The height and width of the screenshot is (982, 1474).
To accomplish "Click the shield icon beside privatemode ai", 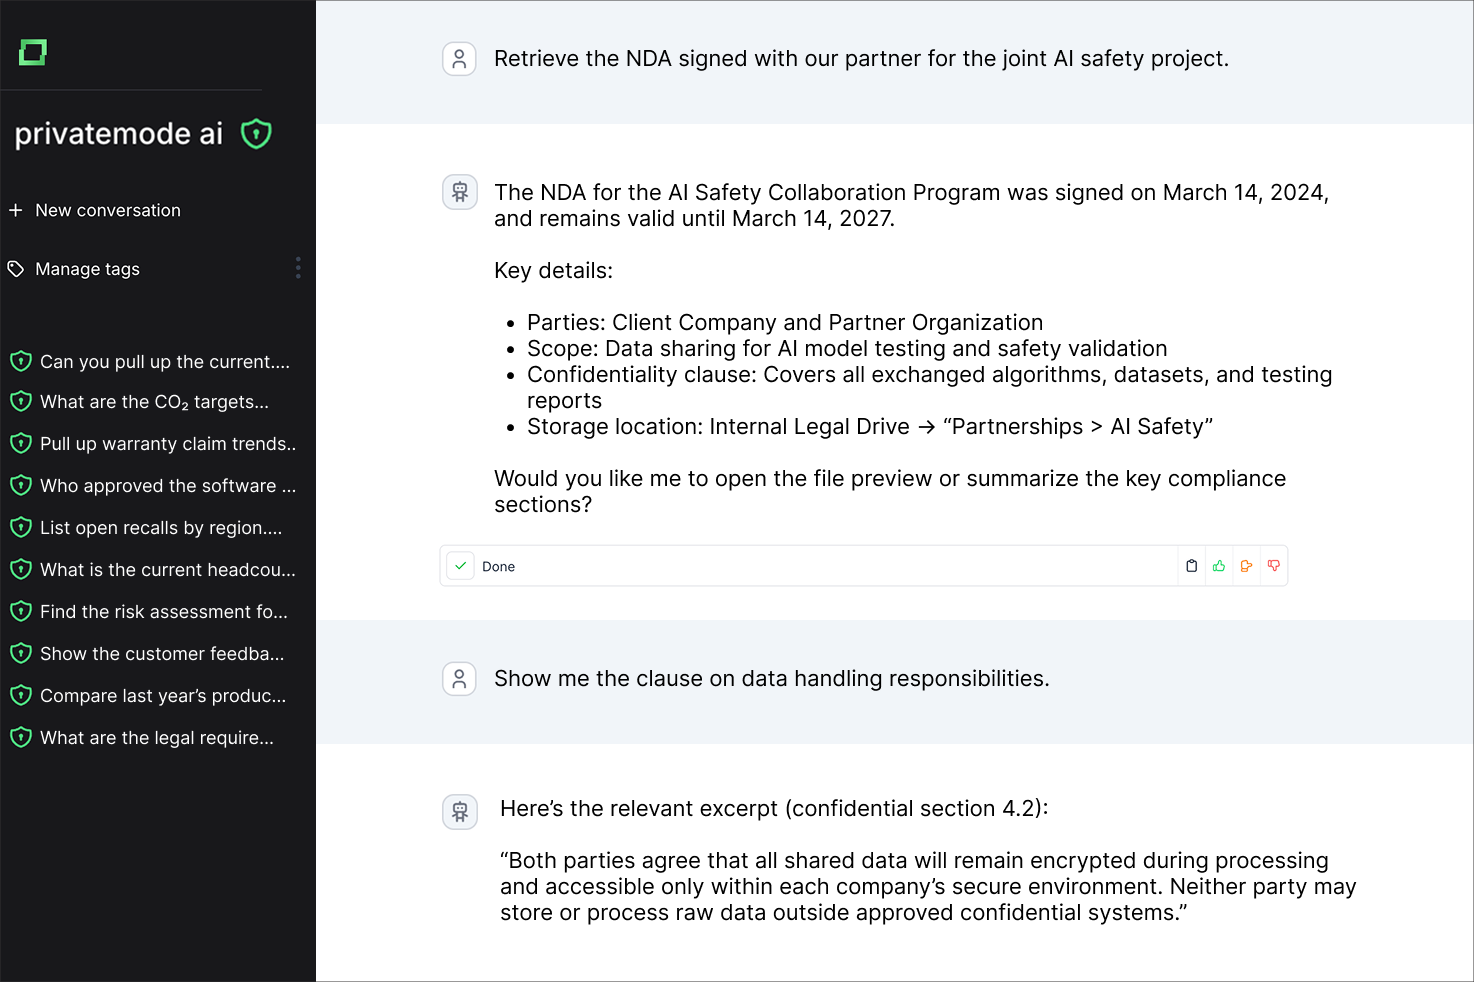I will pyautogui.click(x=257, y=133).
